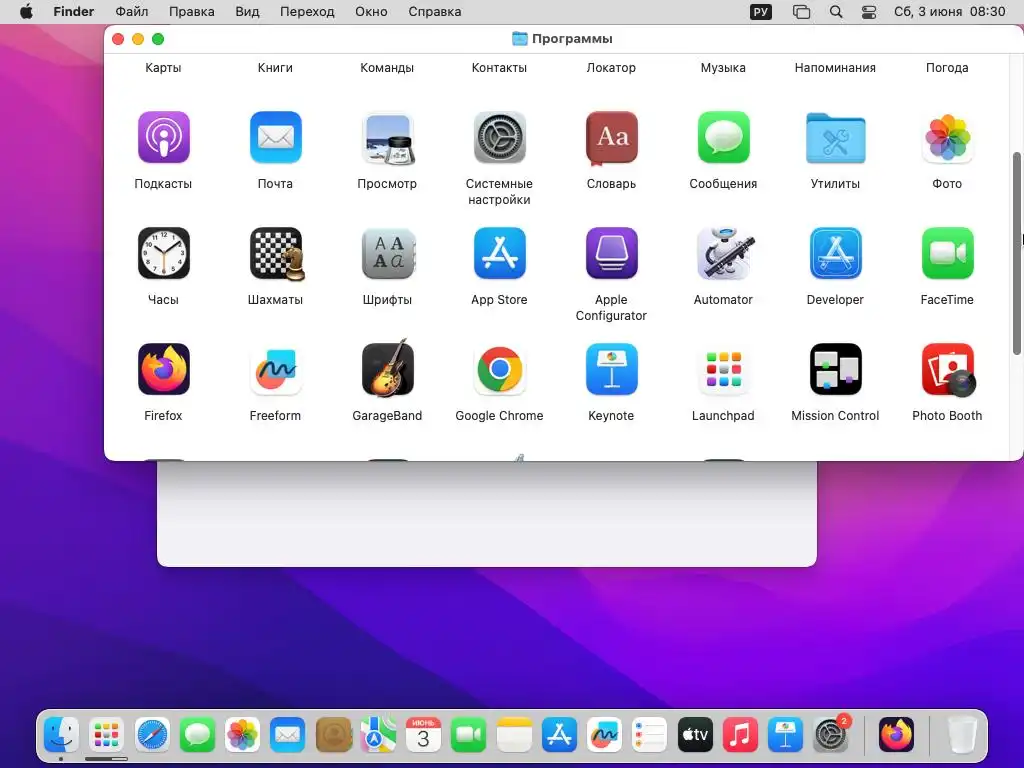Open the Файл menu
This screenshot has width=1024, height=768.
[x=132, y=12]
